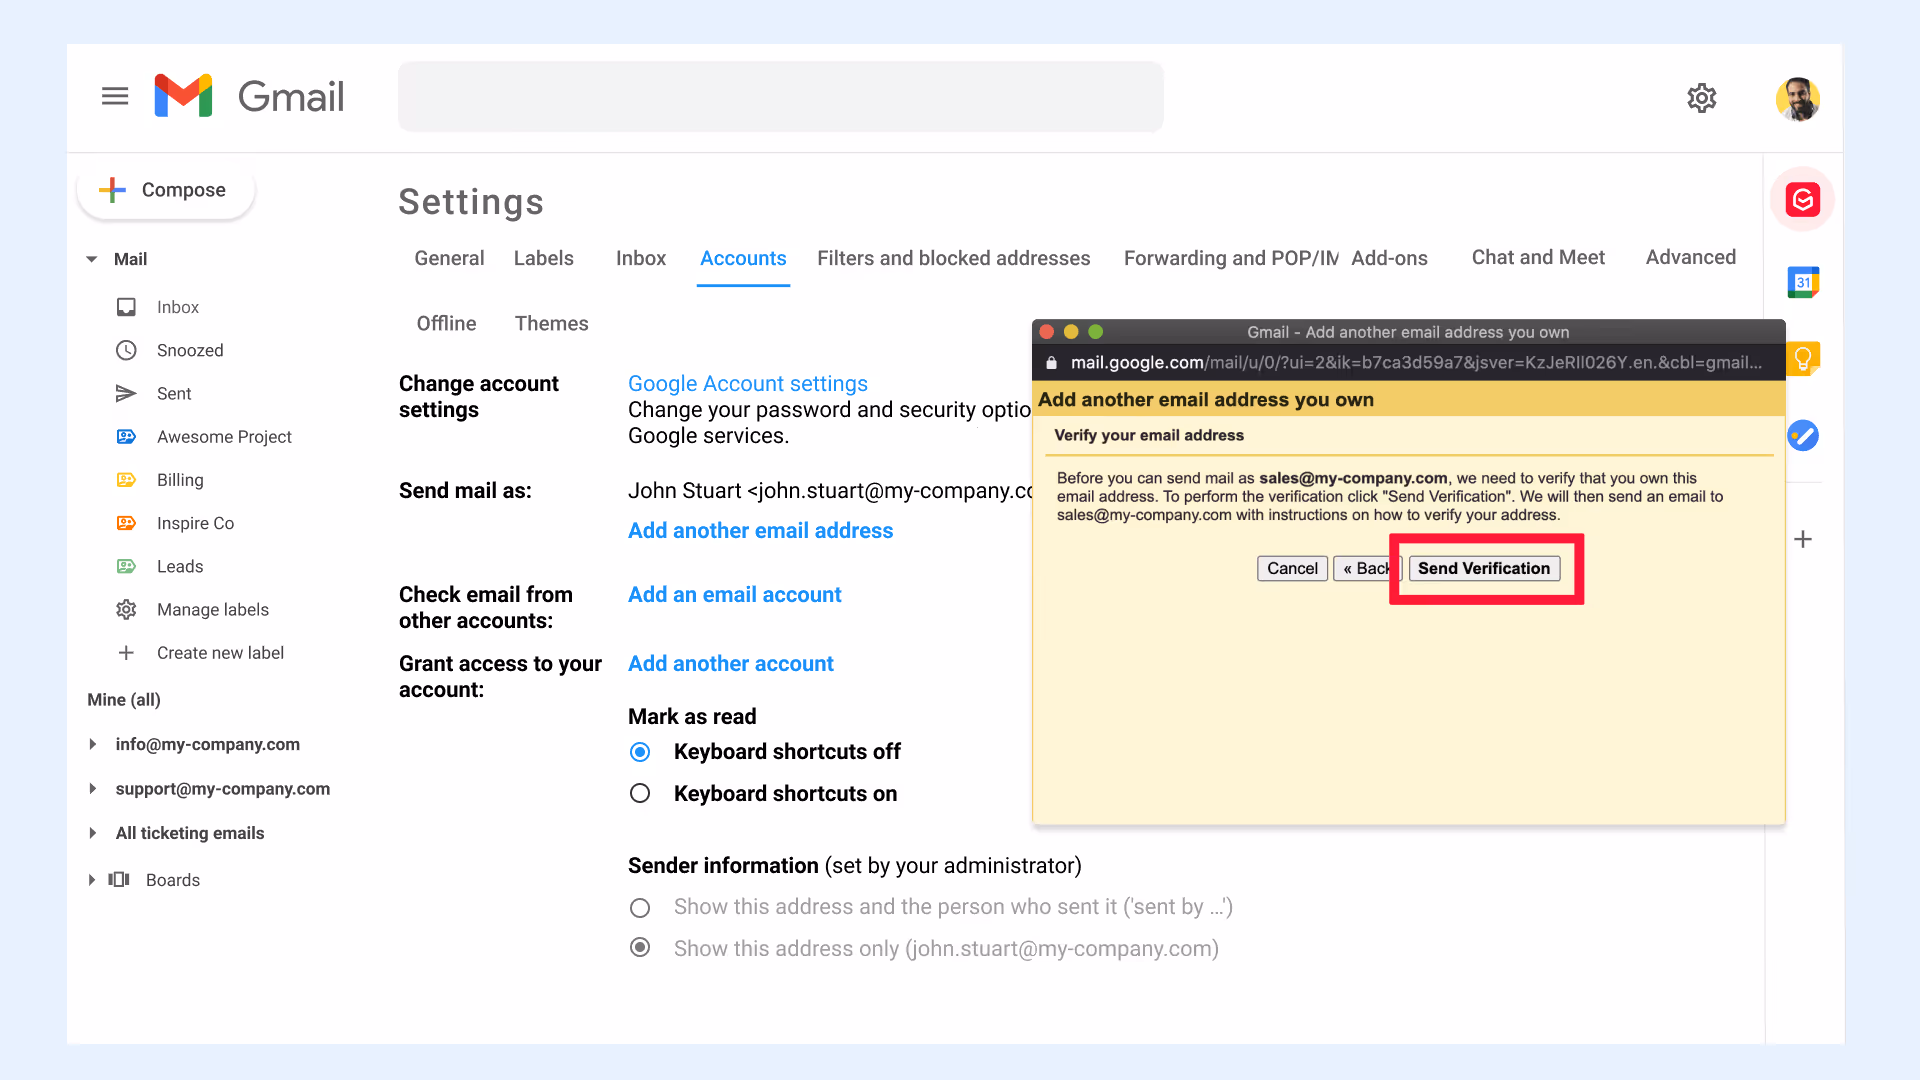This screenshot has height=1080, width=1920.
Task: Open Google Account settings link
Action: point(747,383)
